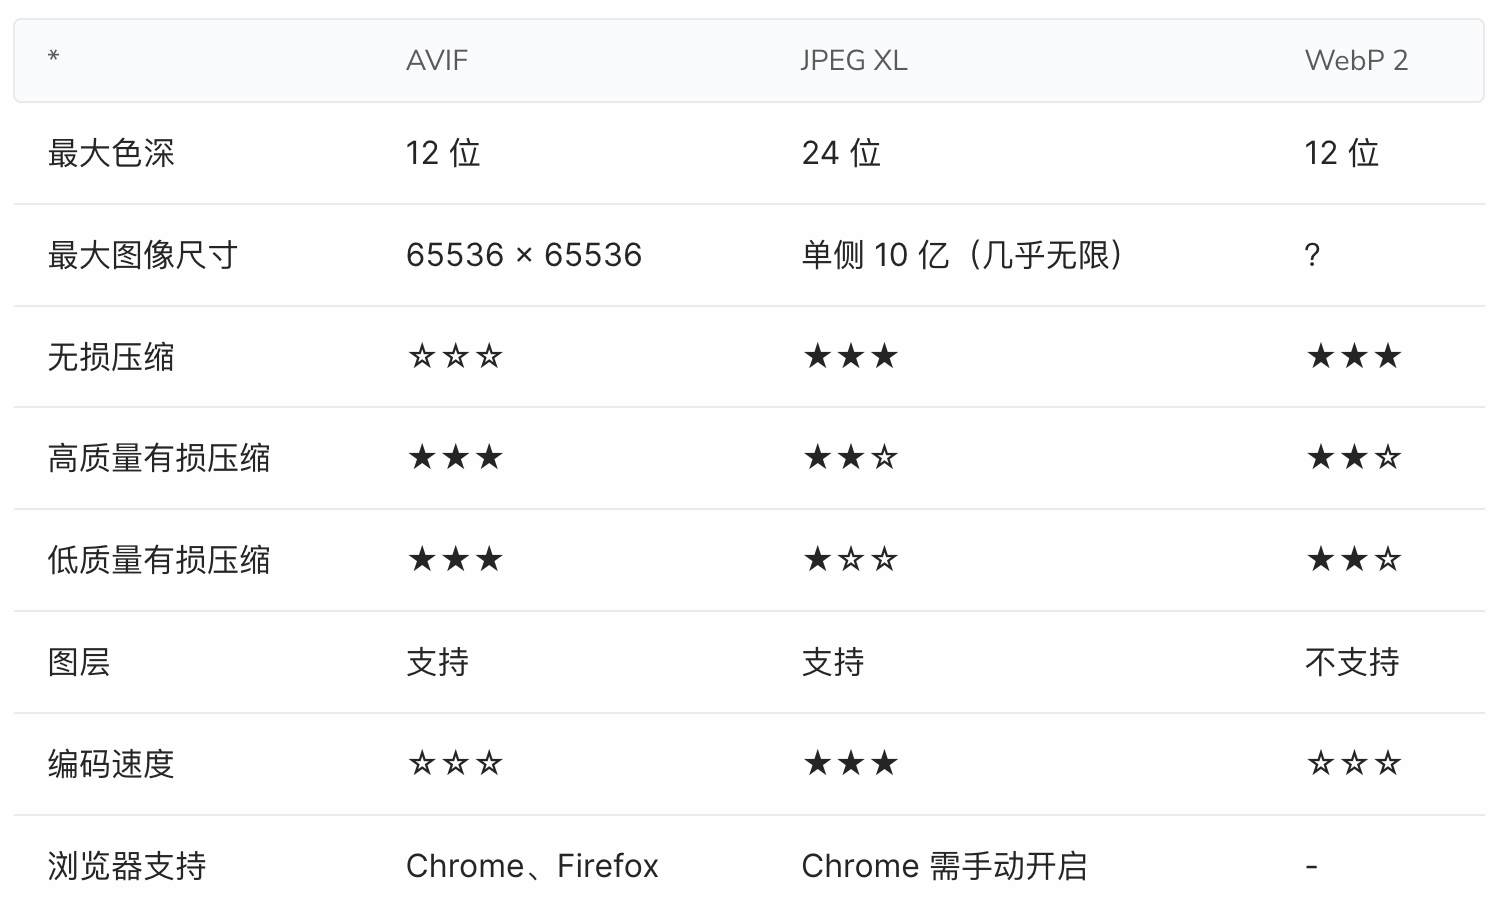Image resolution: width=1498 pixels, height=920 pixels.
Task: Click the 65536 × 65536 cell
Action: point(524,255)
